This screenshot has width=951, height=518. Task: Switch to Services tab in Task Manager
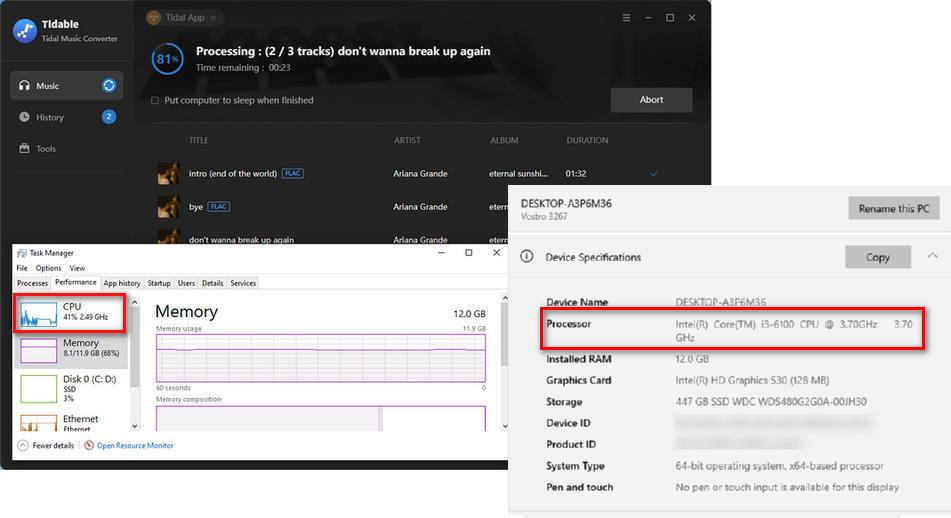tap(243, 283)
